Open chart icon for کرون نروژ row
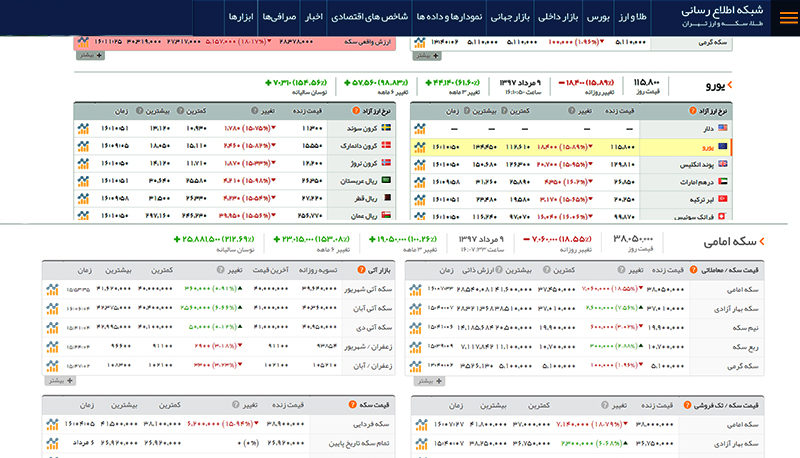This screenshot has width=800, height=458. [x=83, y=163]
